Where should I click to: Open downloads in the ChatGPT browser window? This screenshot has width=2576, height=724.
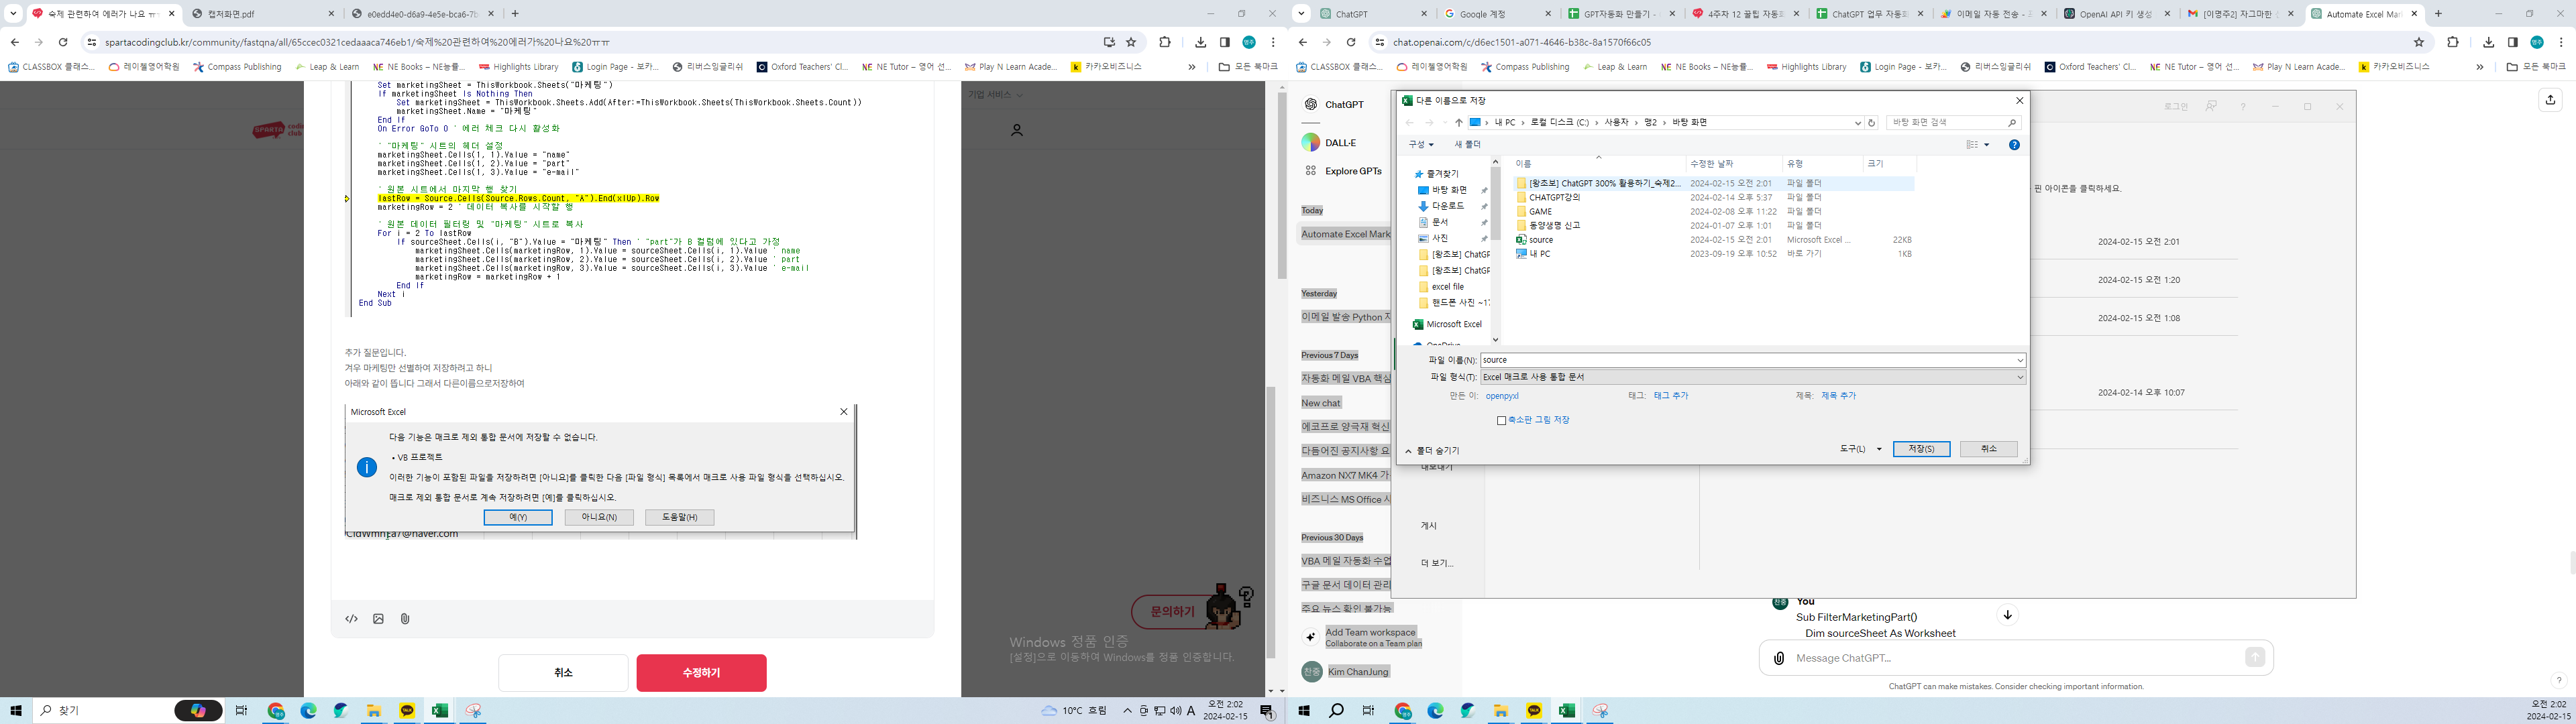2489,42
